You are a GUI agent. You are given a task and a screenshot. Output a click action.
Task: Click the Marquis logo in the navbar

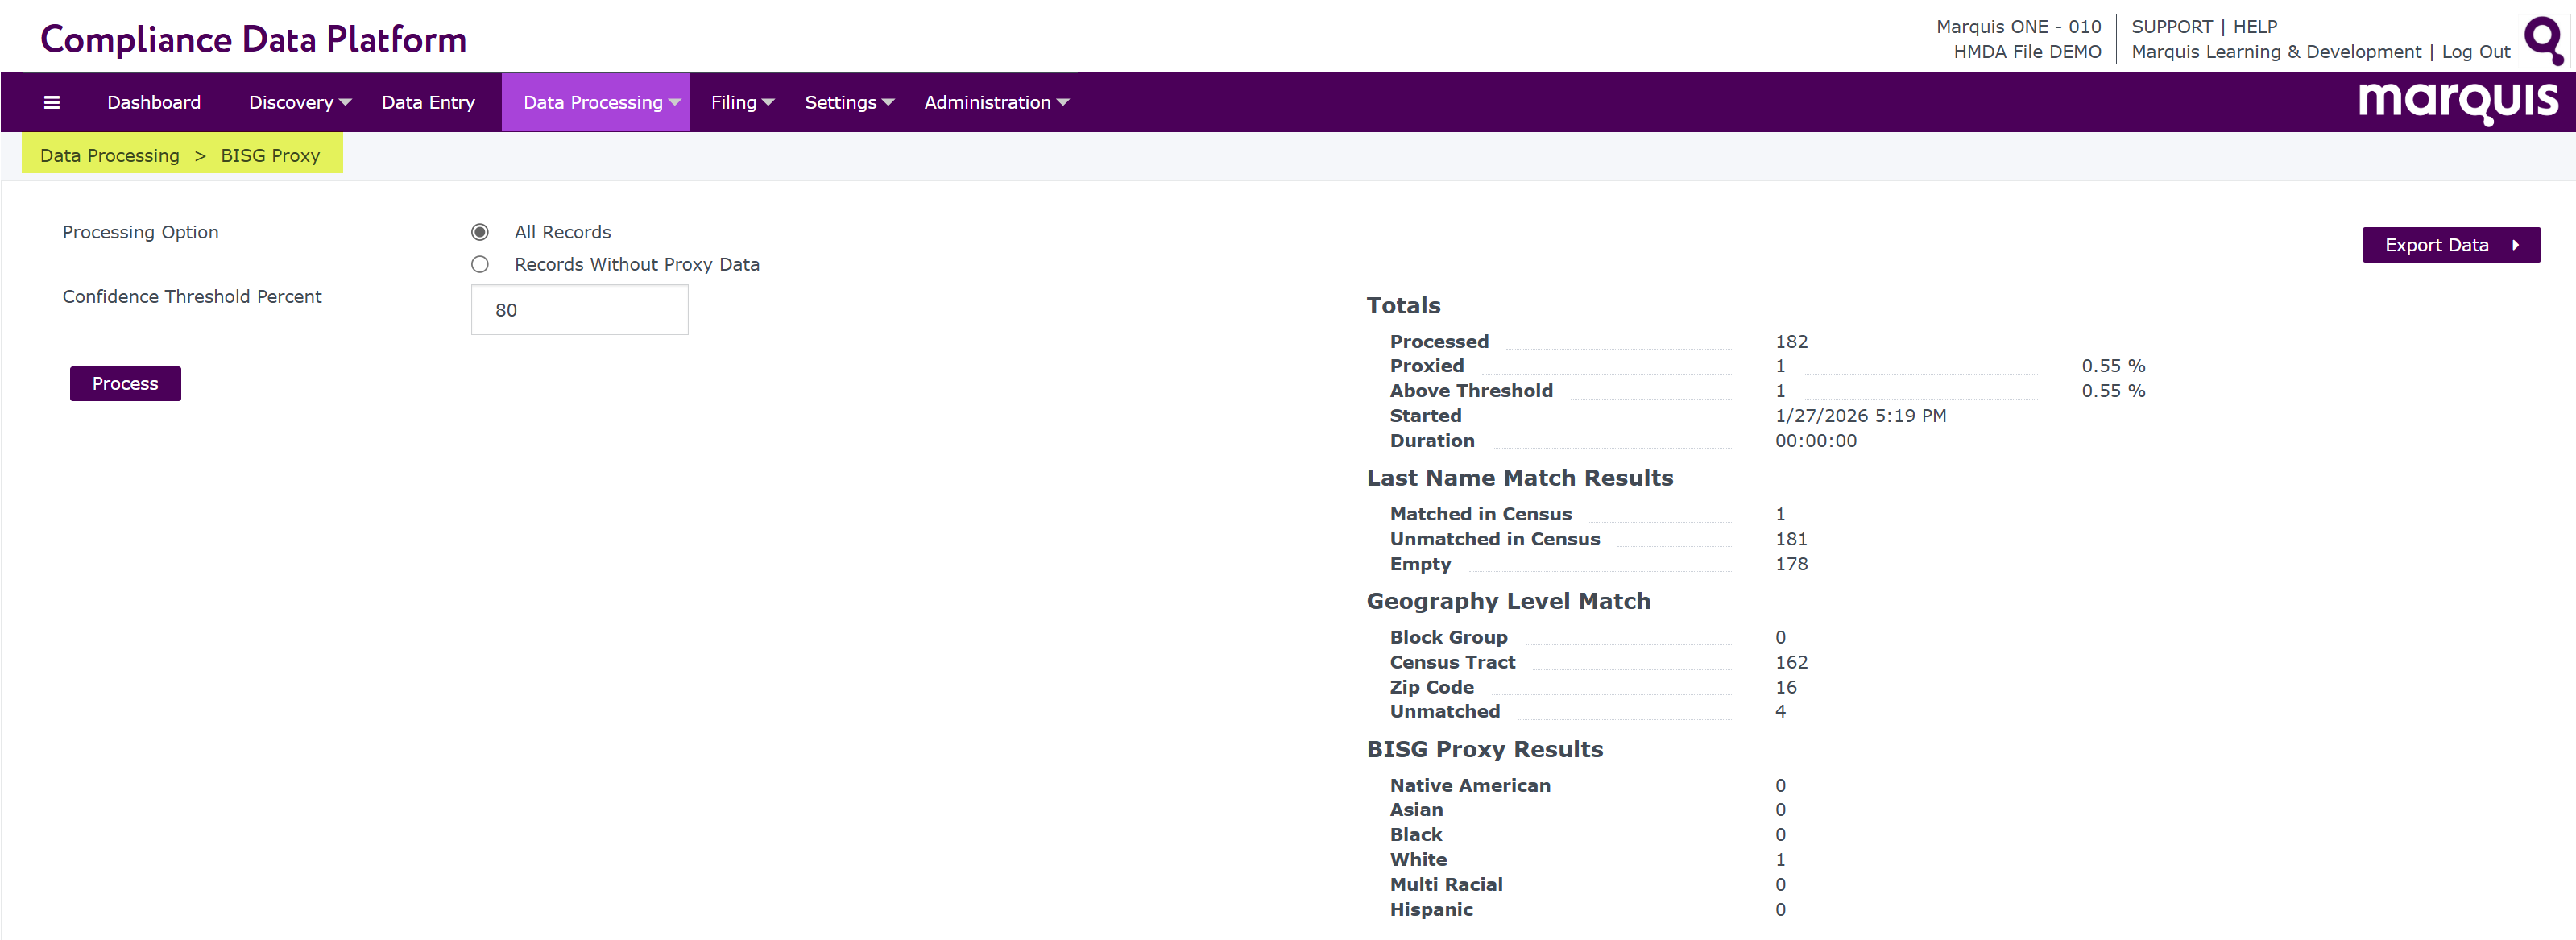2457,102
